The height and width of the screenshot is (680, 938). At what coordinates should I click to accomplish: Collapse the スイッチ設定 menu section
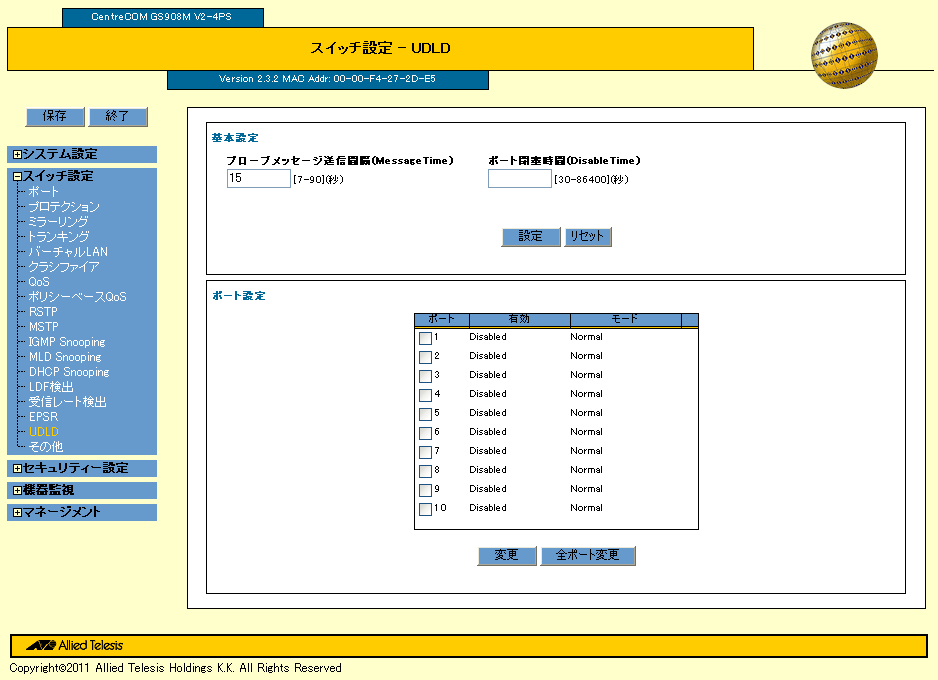click(x=17, y=177)
